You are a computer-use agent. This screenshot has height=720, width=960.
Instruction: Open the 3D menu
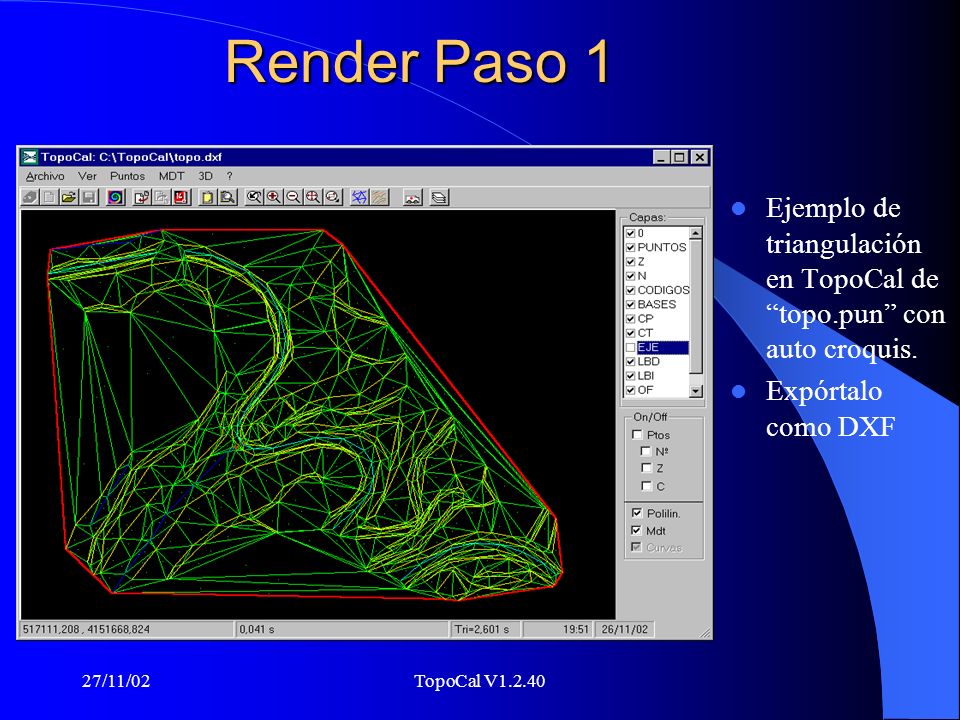coord(205,176)
